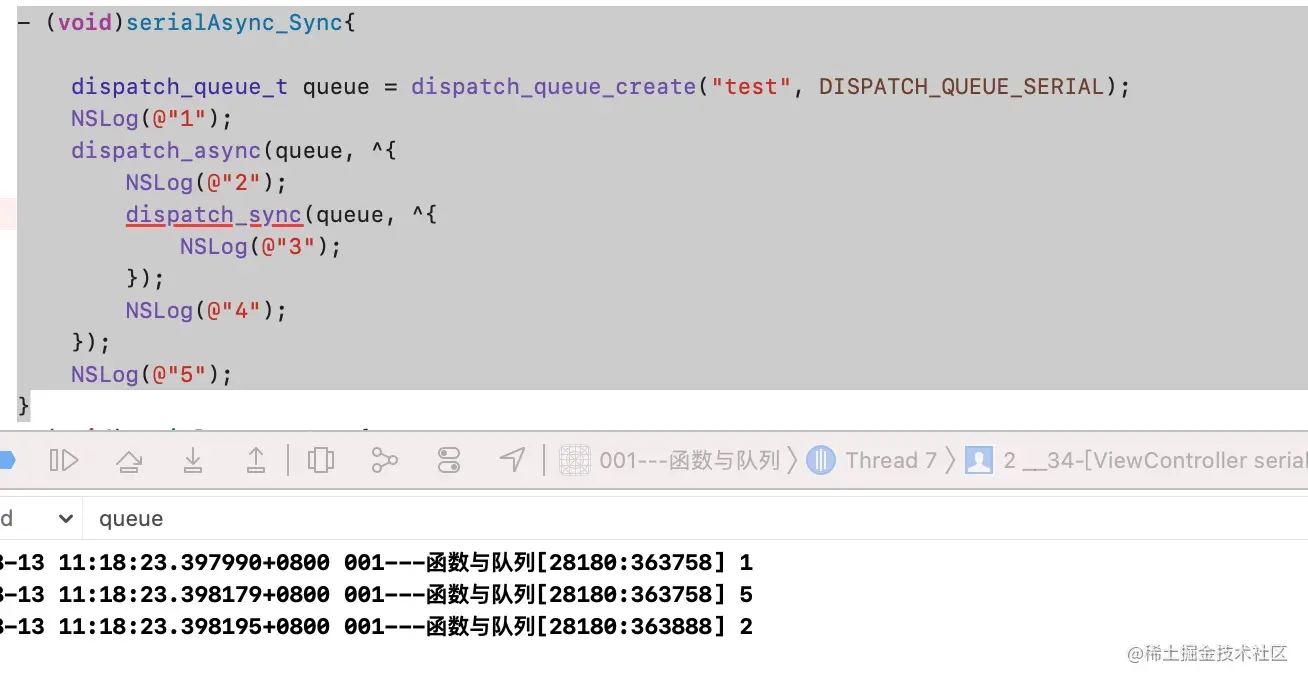Open the view hierarchy debugger
The width and height of the screenshot is (1308, 684).
pos(319,459)
